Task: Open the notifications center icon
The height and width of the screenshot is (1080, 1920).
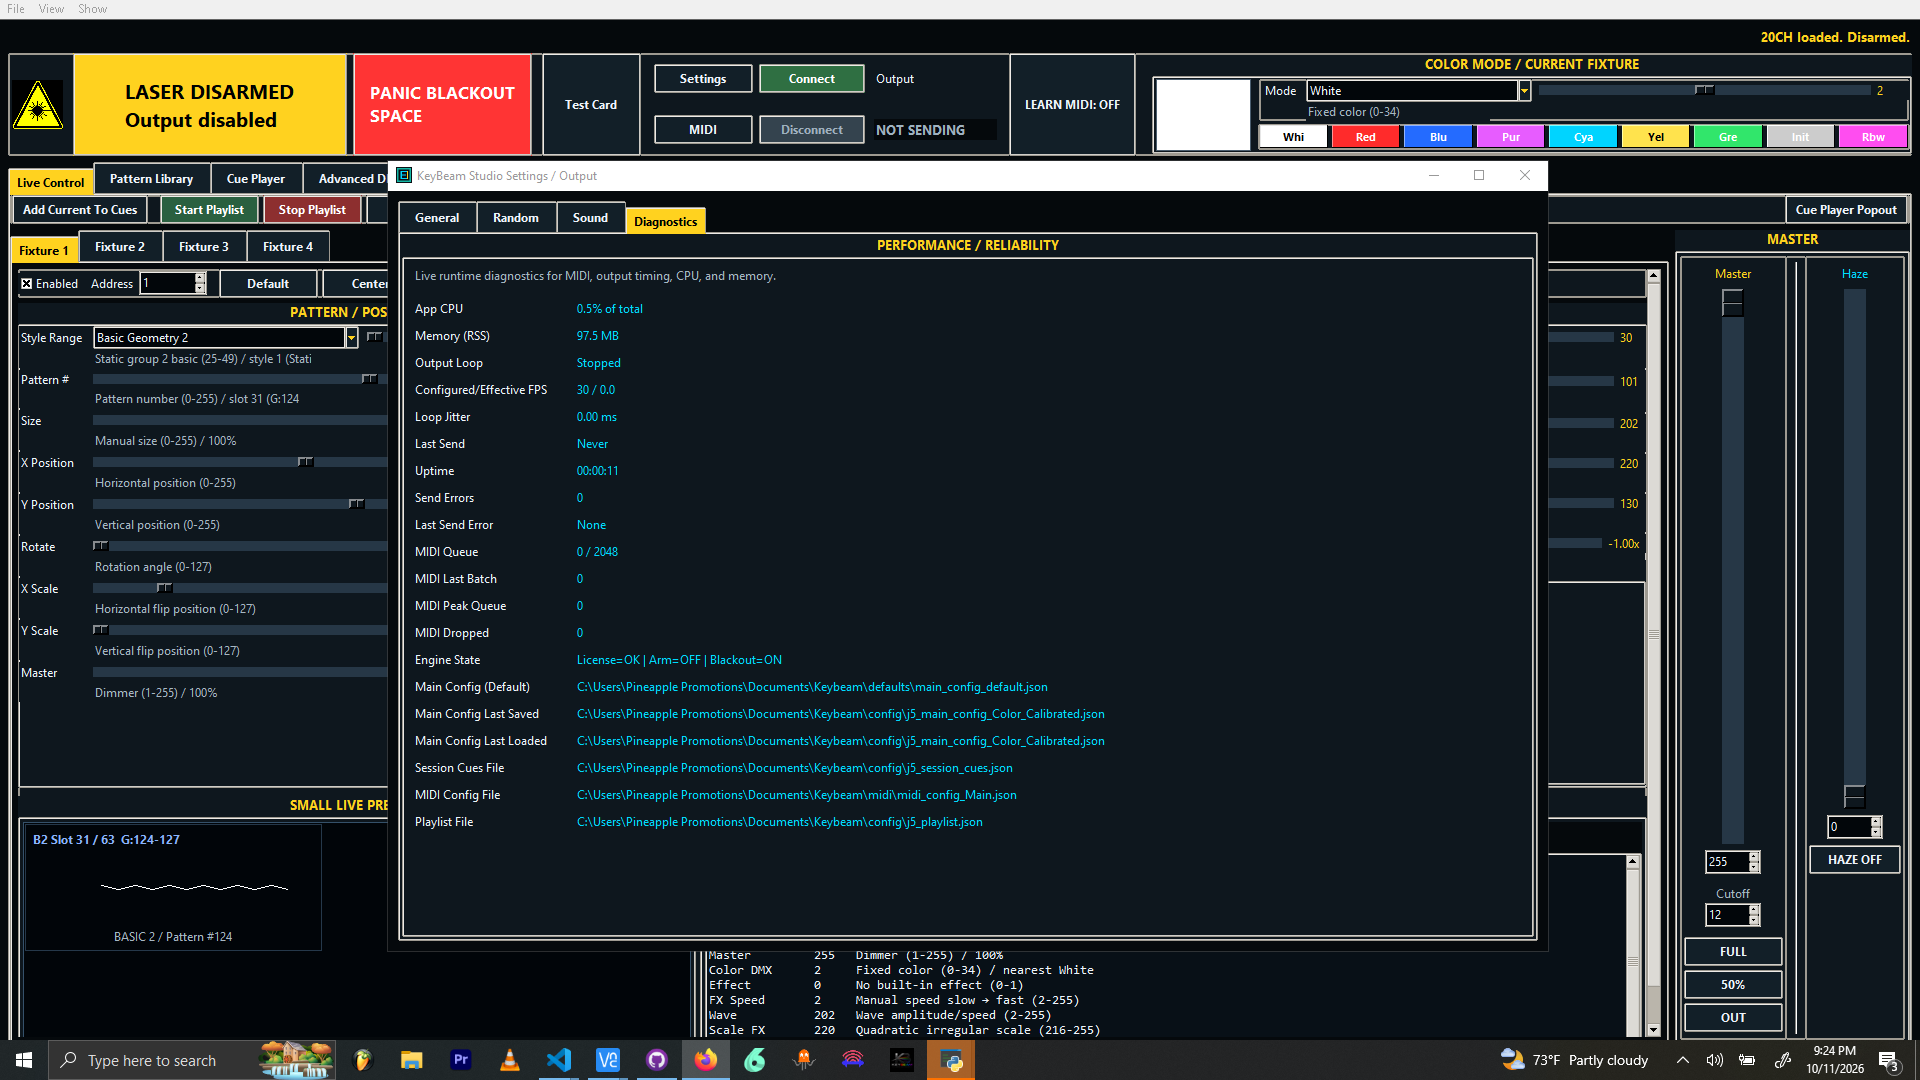Action: (1888, 1060)
